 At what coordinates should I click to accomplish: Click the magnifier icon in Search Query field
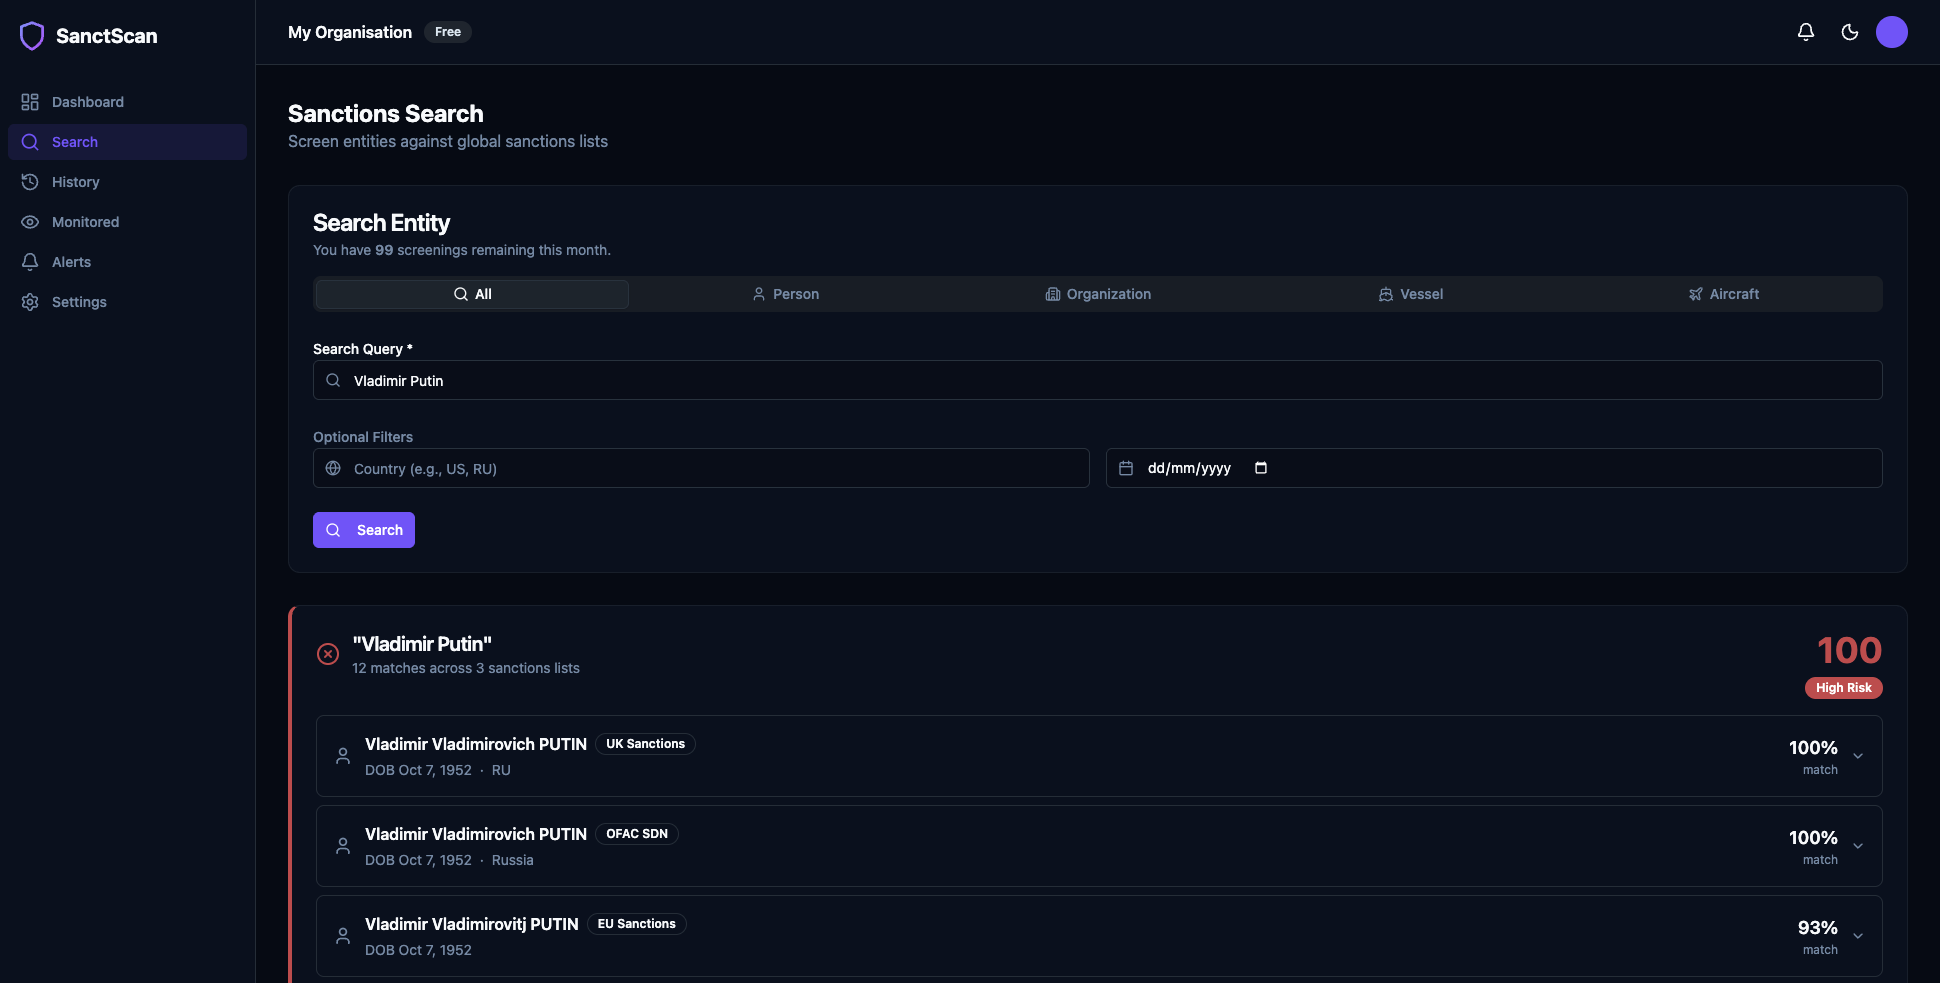(x=333, y=380)
